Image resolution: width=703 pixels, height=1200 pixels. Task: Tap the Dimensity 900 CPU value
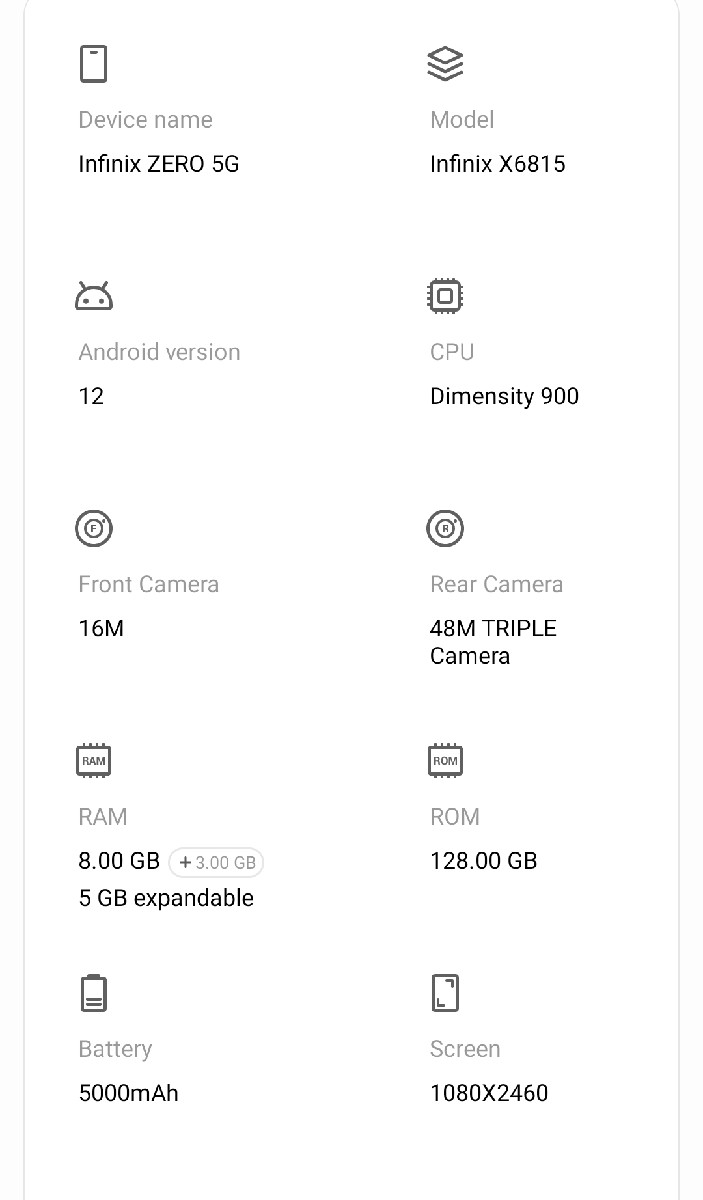click(504, 396)
